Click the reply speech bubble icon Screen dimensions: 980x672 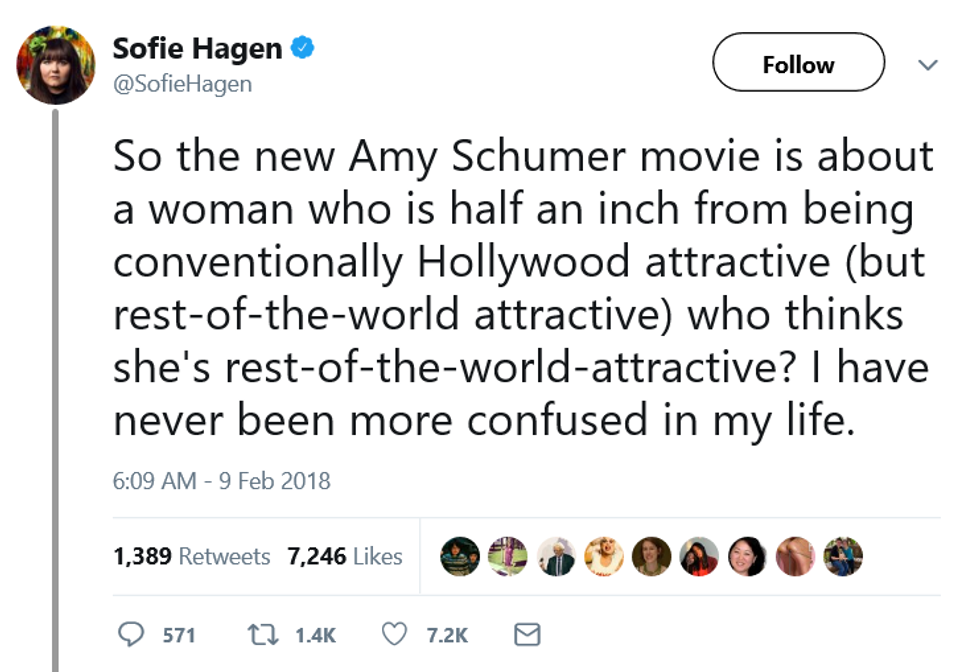tap(131, 634)
